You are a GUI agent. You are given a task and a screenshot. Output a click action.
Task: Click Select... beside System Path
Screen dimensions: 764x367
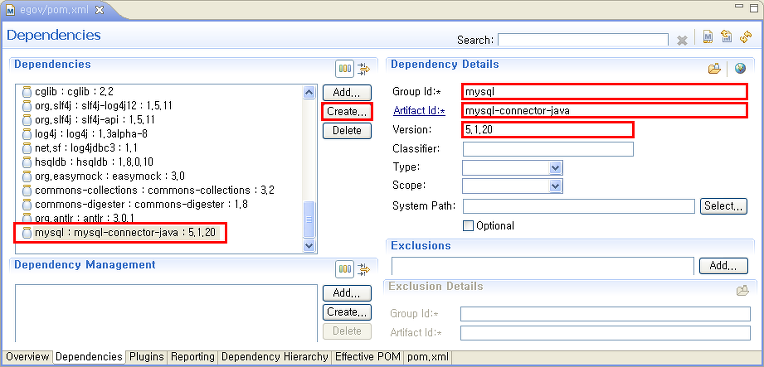724,206
